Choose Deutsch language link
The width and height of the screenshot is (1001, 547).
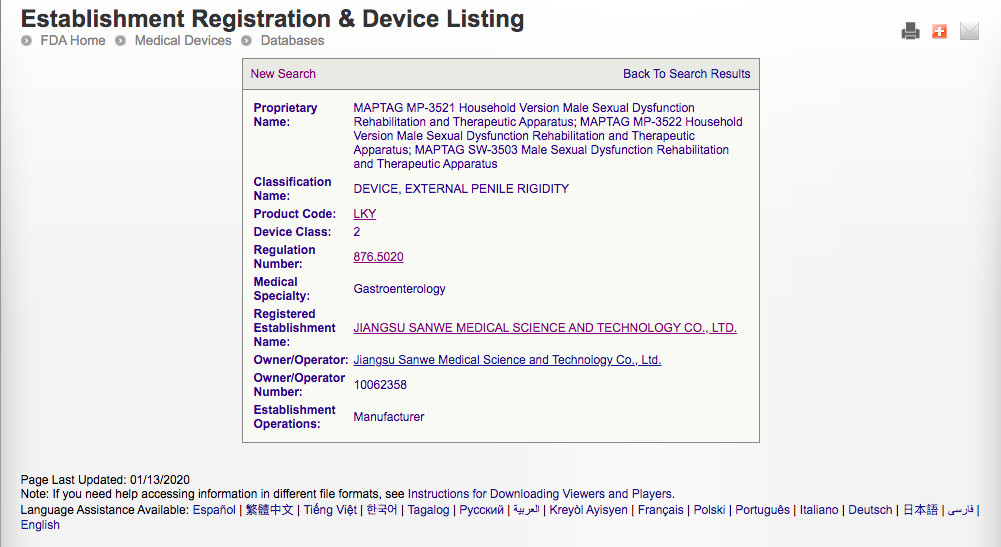click(870, 510)
